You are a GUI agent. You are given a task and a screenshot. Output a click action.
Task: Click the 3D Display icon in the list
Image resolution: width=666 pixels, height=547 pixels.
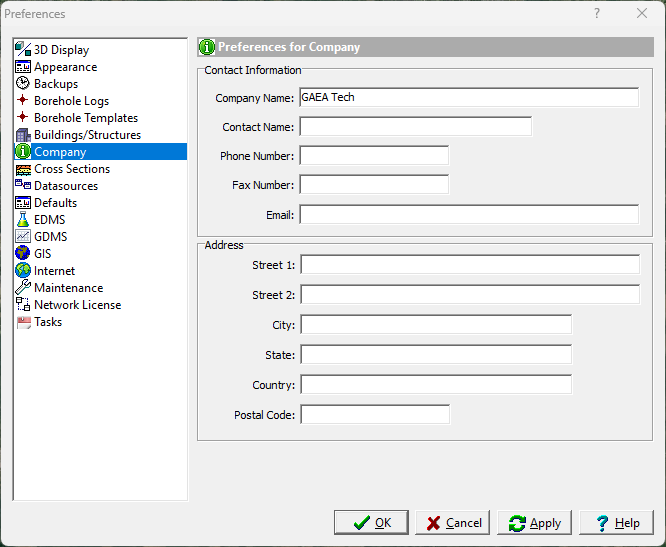pos(23,50)
